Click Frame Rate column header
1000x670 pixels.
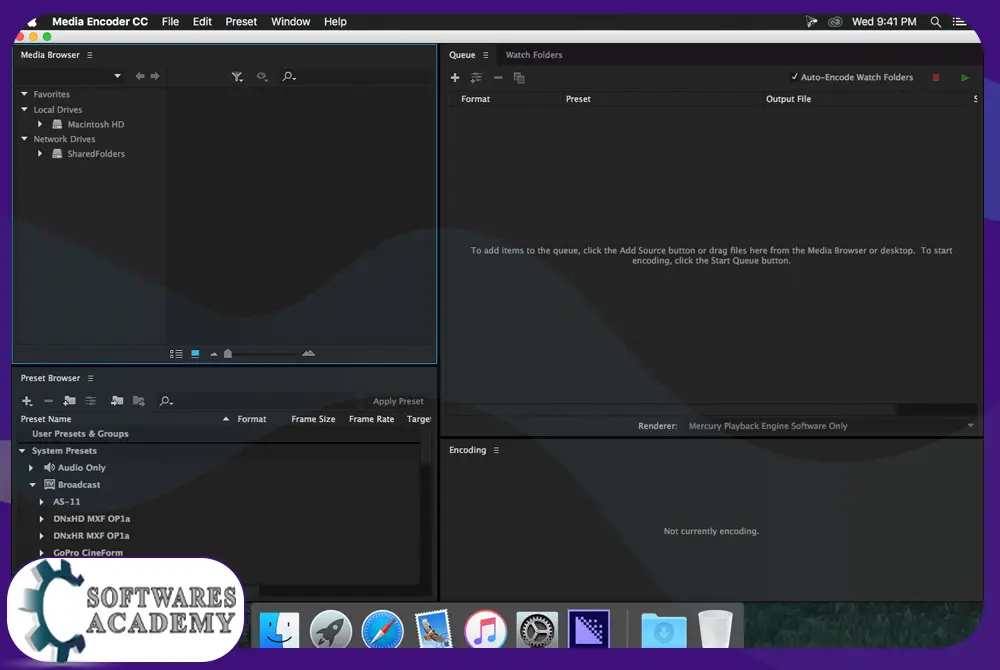371,419
